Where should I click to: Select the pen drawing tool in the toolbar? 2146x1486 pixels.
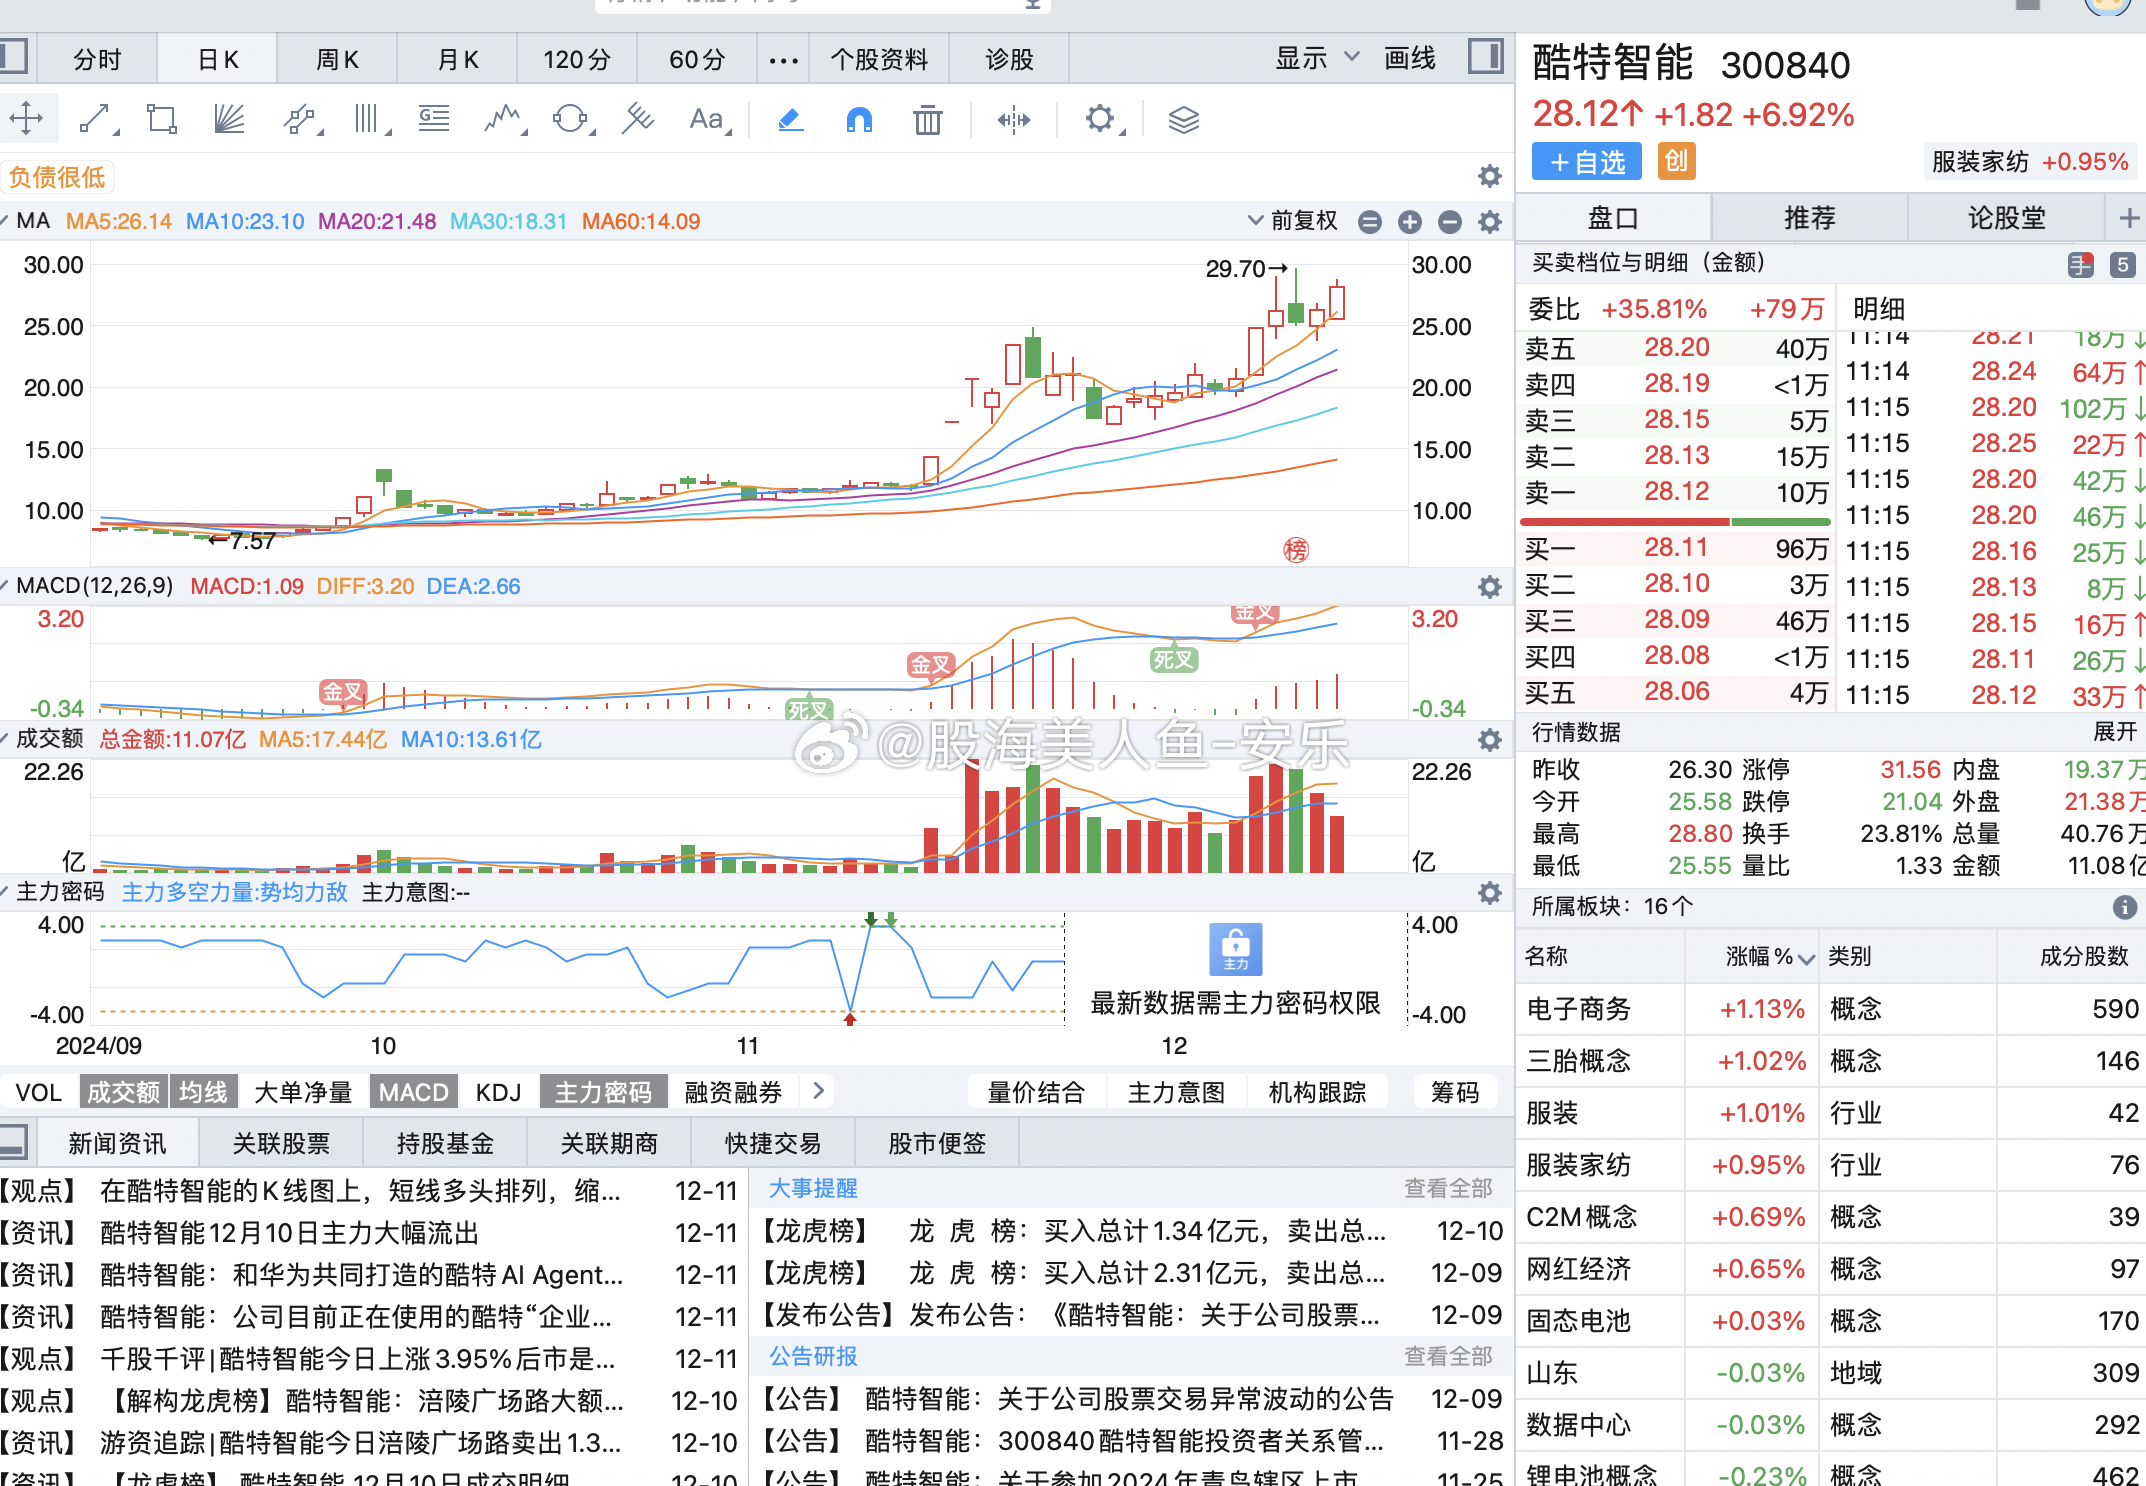click(790, 119)
